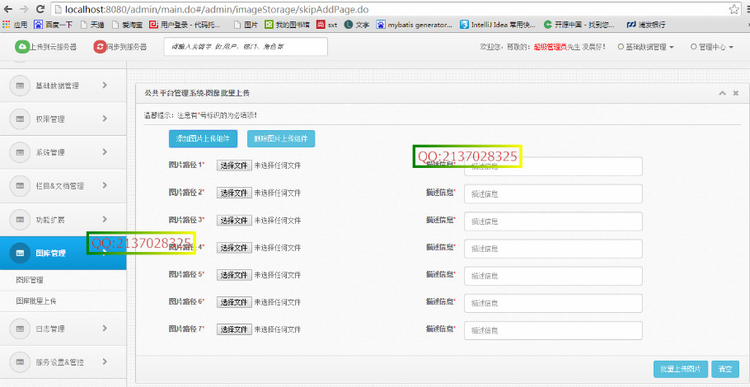Focus 描述信息 field for 图片路径 5
Screen dimensions: 750x387
[553, 276]
